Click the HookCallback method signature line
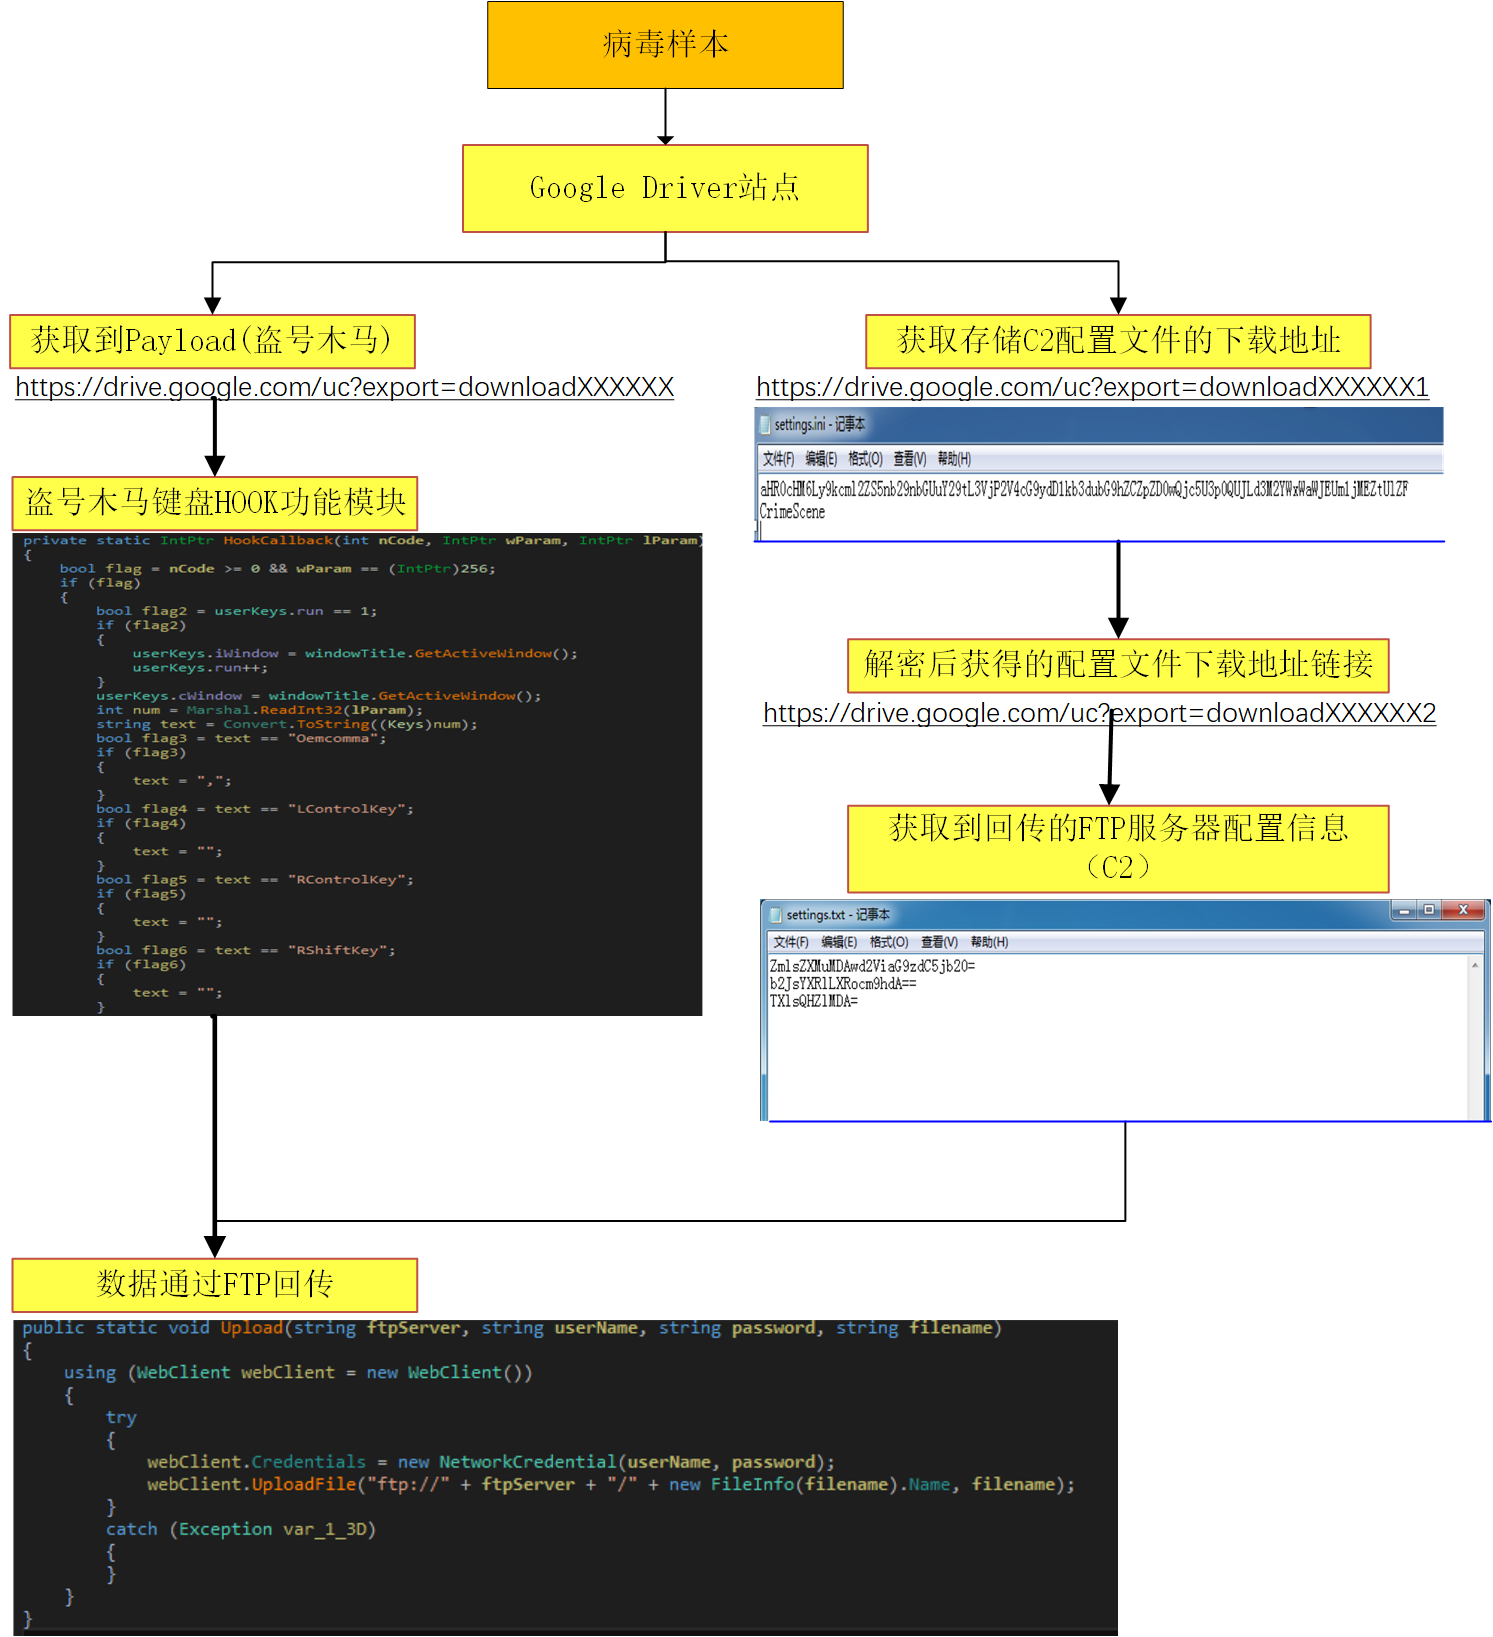Viewport: 1493px width, 1637px height. (x=361, y=540)
